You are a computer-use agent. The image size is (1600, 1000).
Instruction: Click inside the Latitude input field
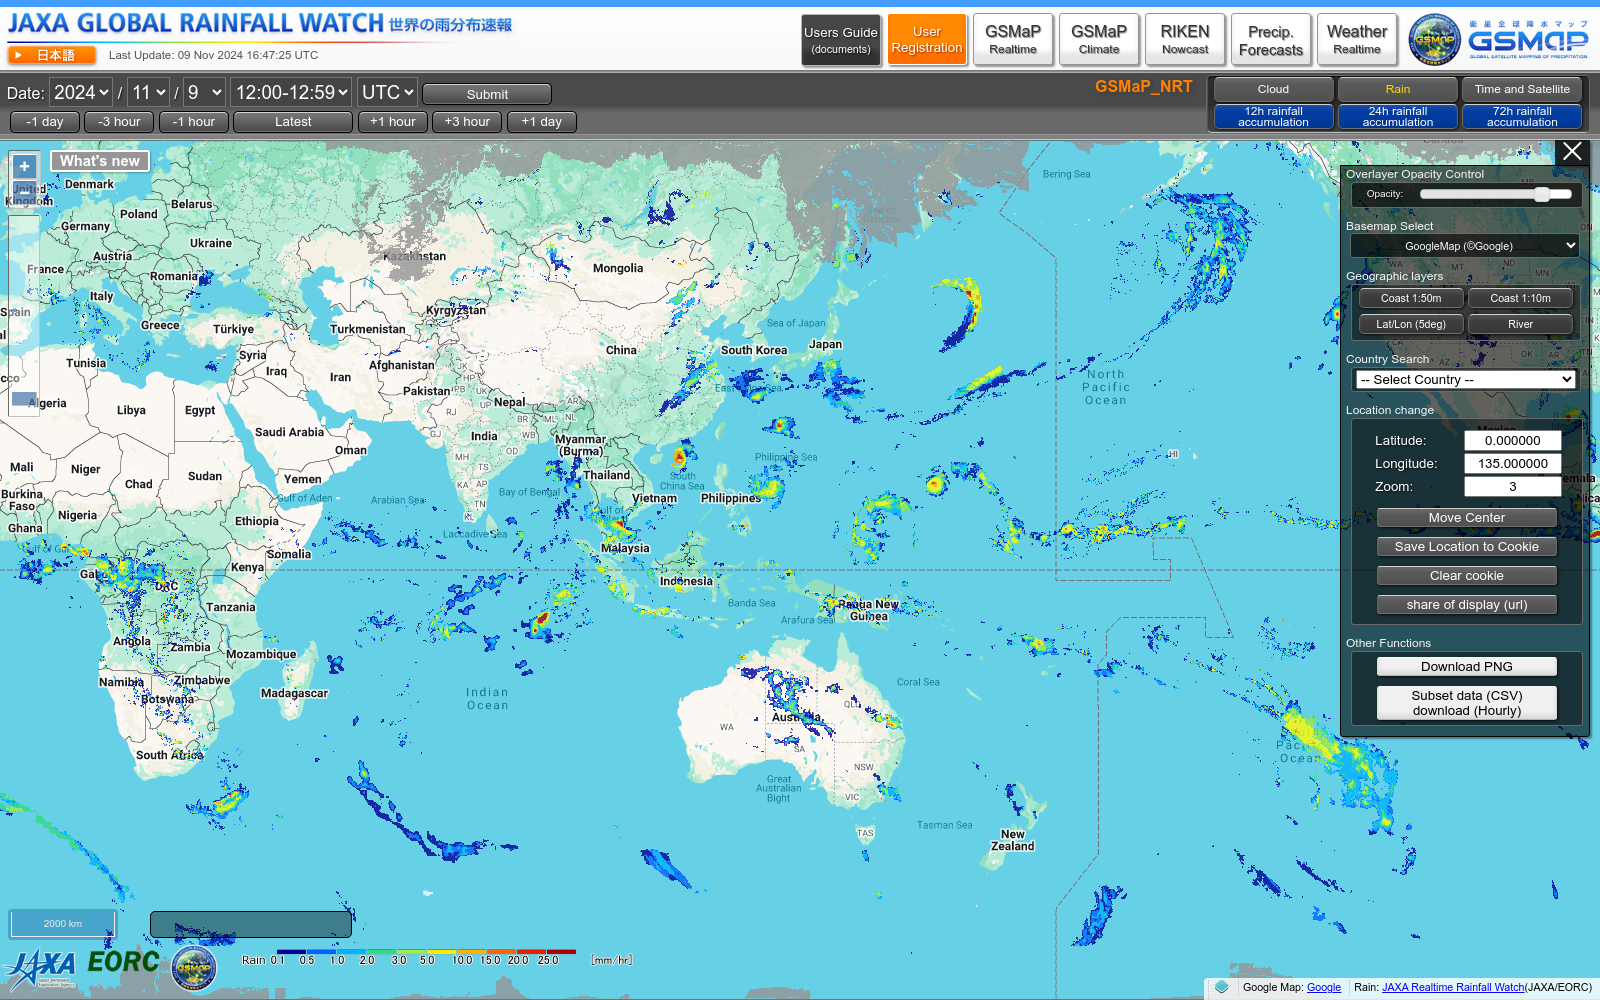pos(1513,440)
